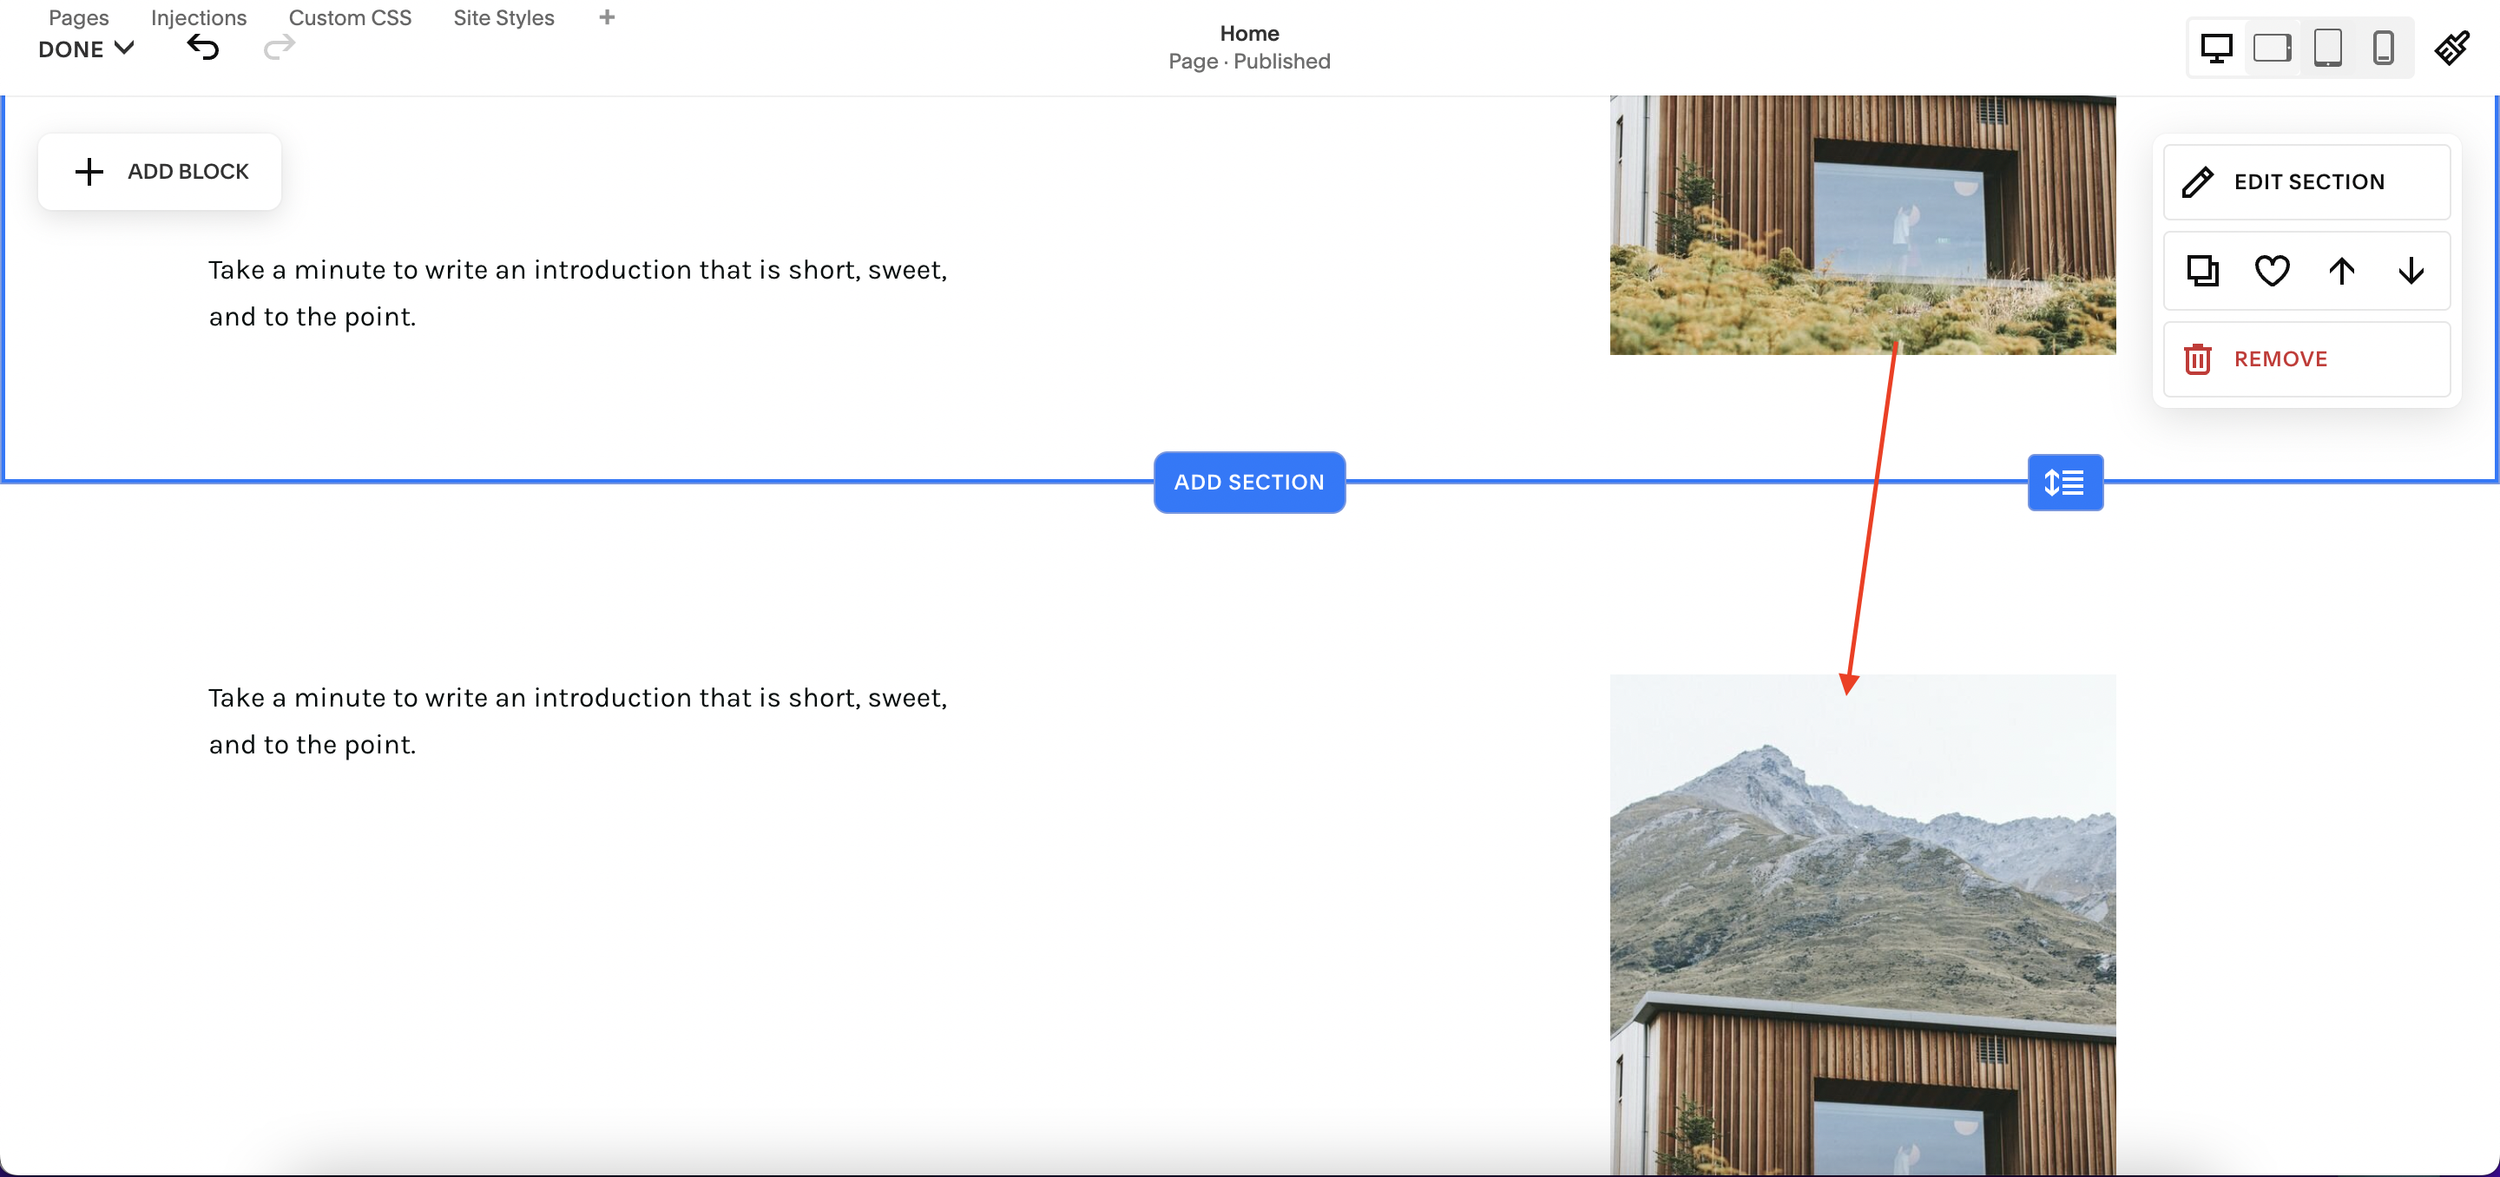Expand the DONE dropdown chevron

point(124,48)
